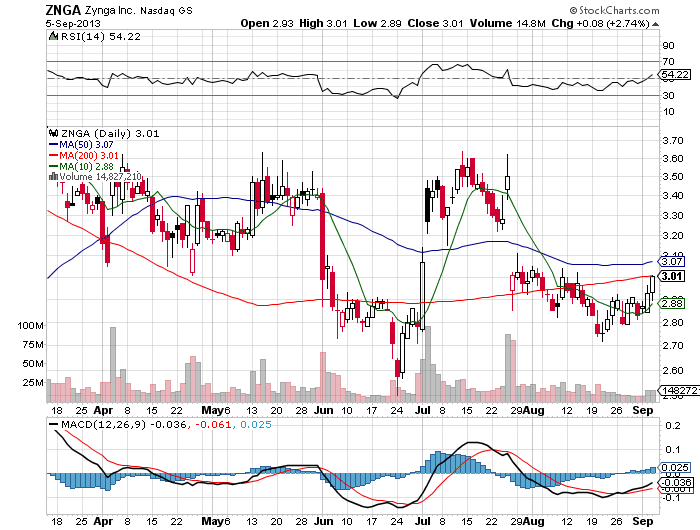Viewport: 700px width, 530px height.
Task: Click the blue 0.025 value in MACD label
Action: pyautogui.click(x=255, y=424)
